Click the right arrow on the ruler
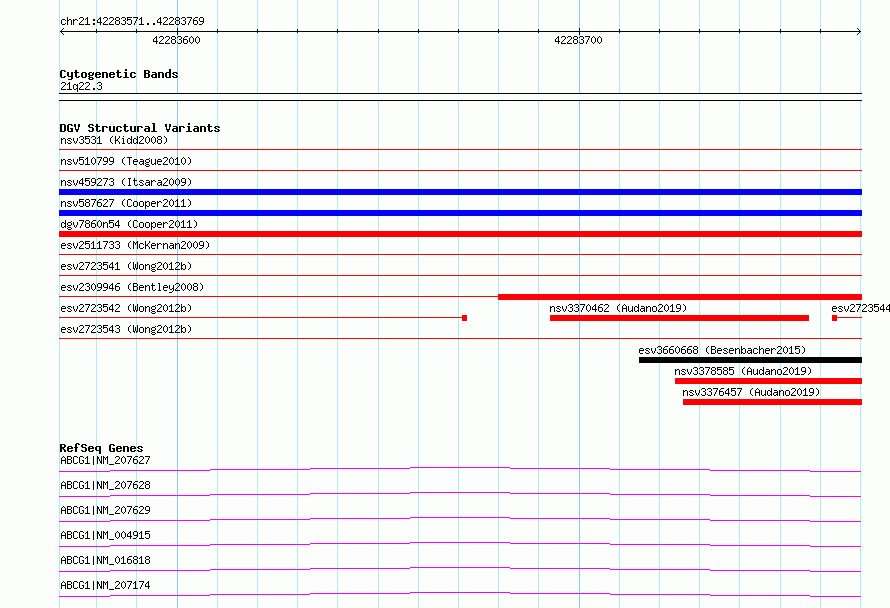 pos(859,31)
